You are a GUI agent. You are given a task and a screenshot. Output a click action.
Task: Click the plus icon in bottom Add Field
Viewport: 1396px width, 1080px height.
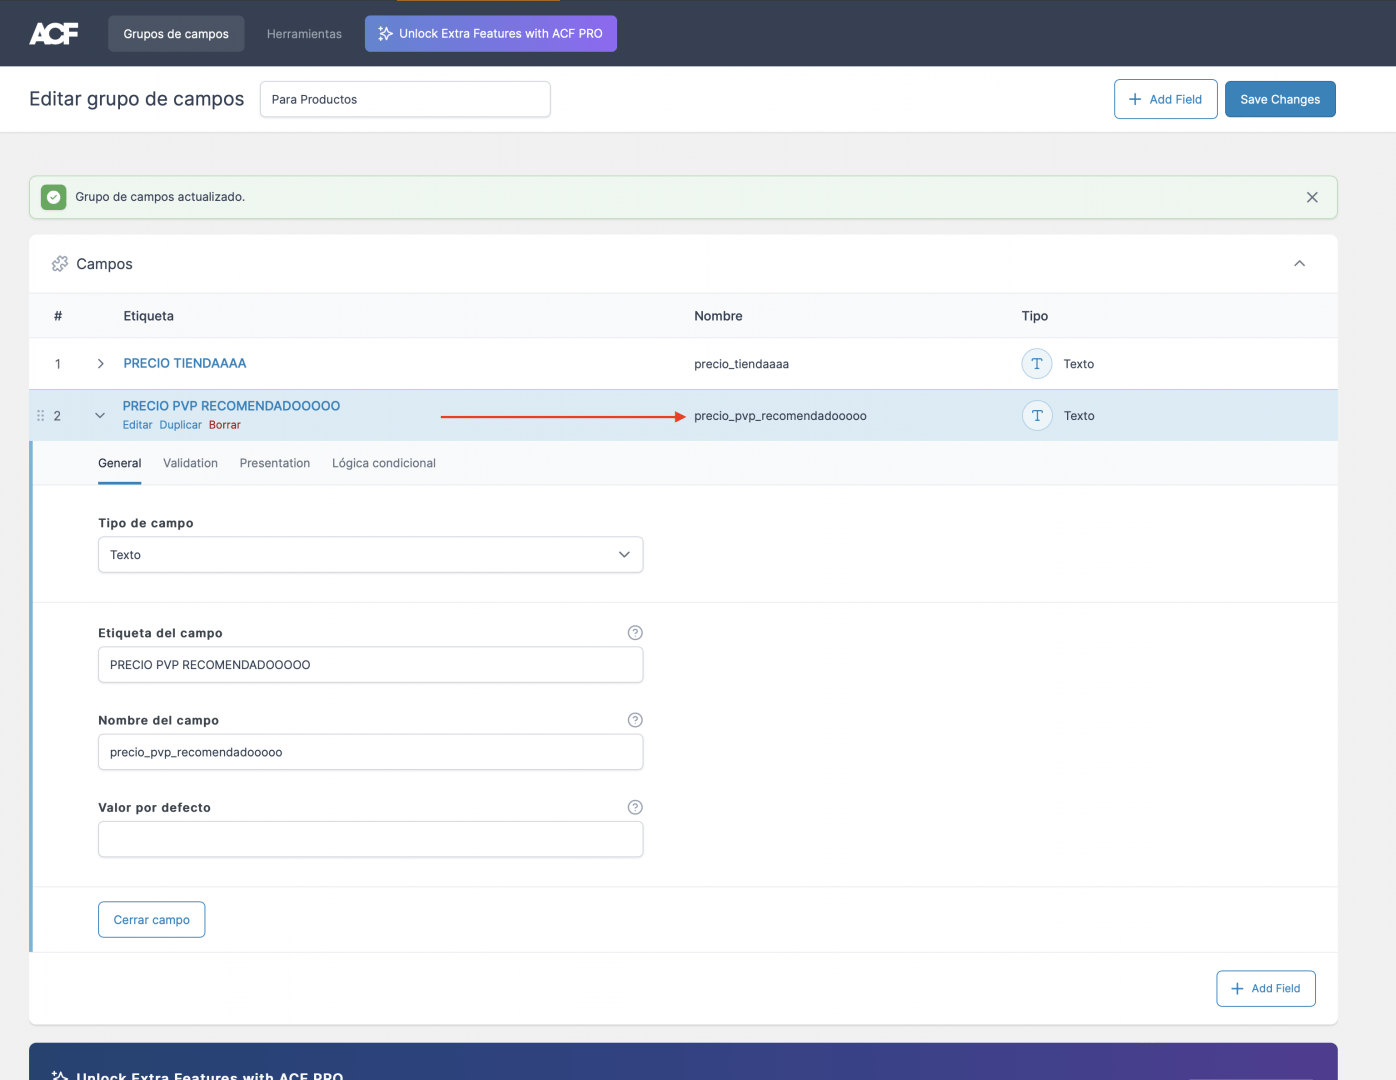click(1237, 989)
